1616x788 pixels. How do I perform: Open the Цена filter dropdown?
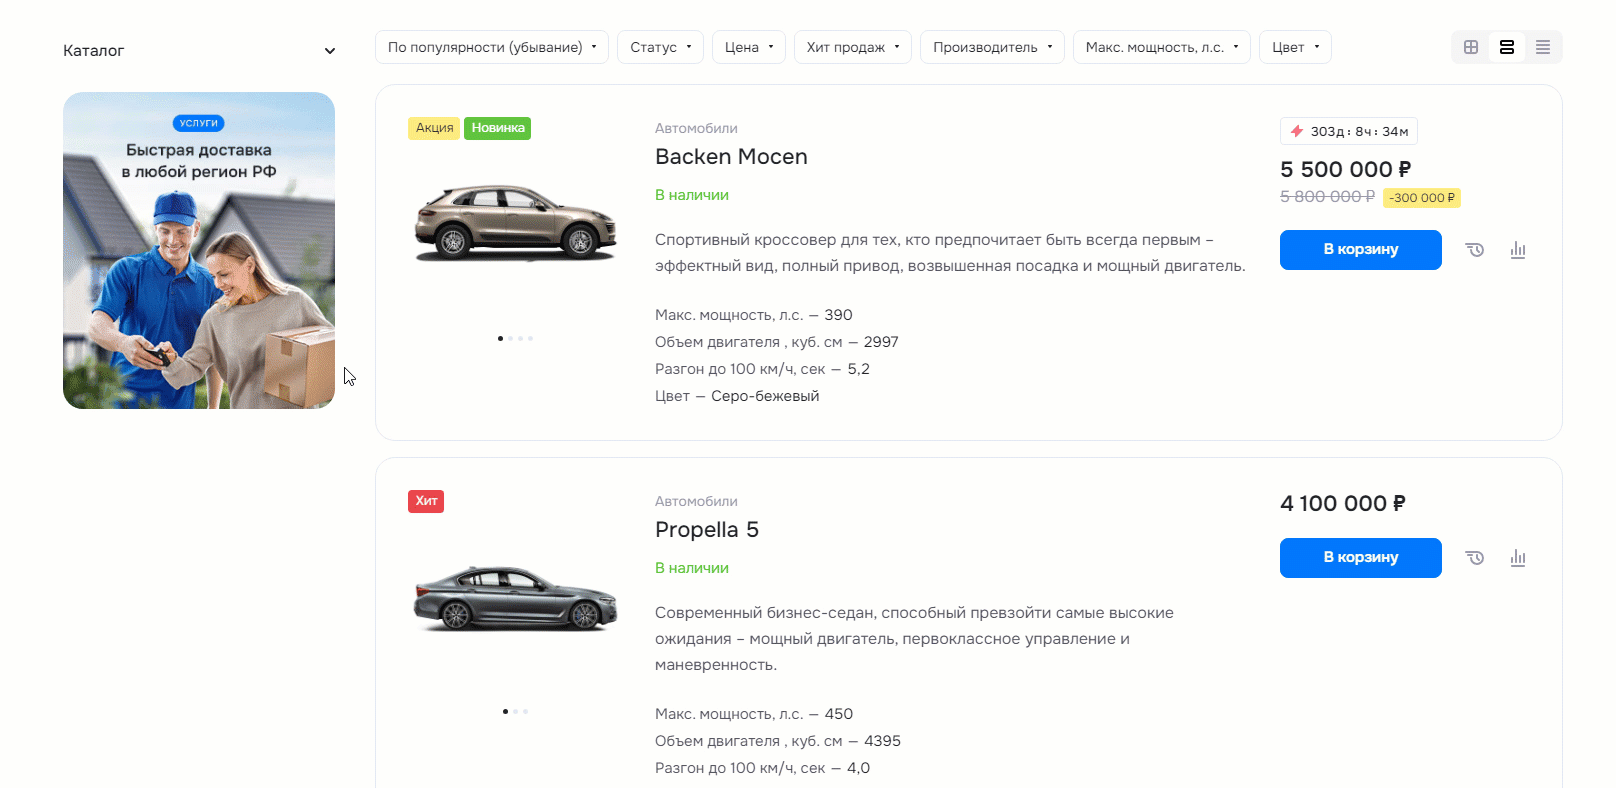tap(749, 47)
